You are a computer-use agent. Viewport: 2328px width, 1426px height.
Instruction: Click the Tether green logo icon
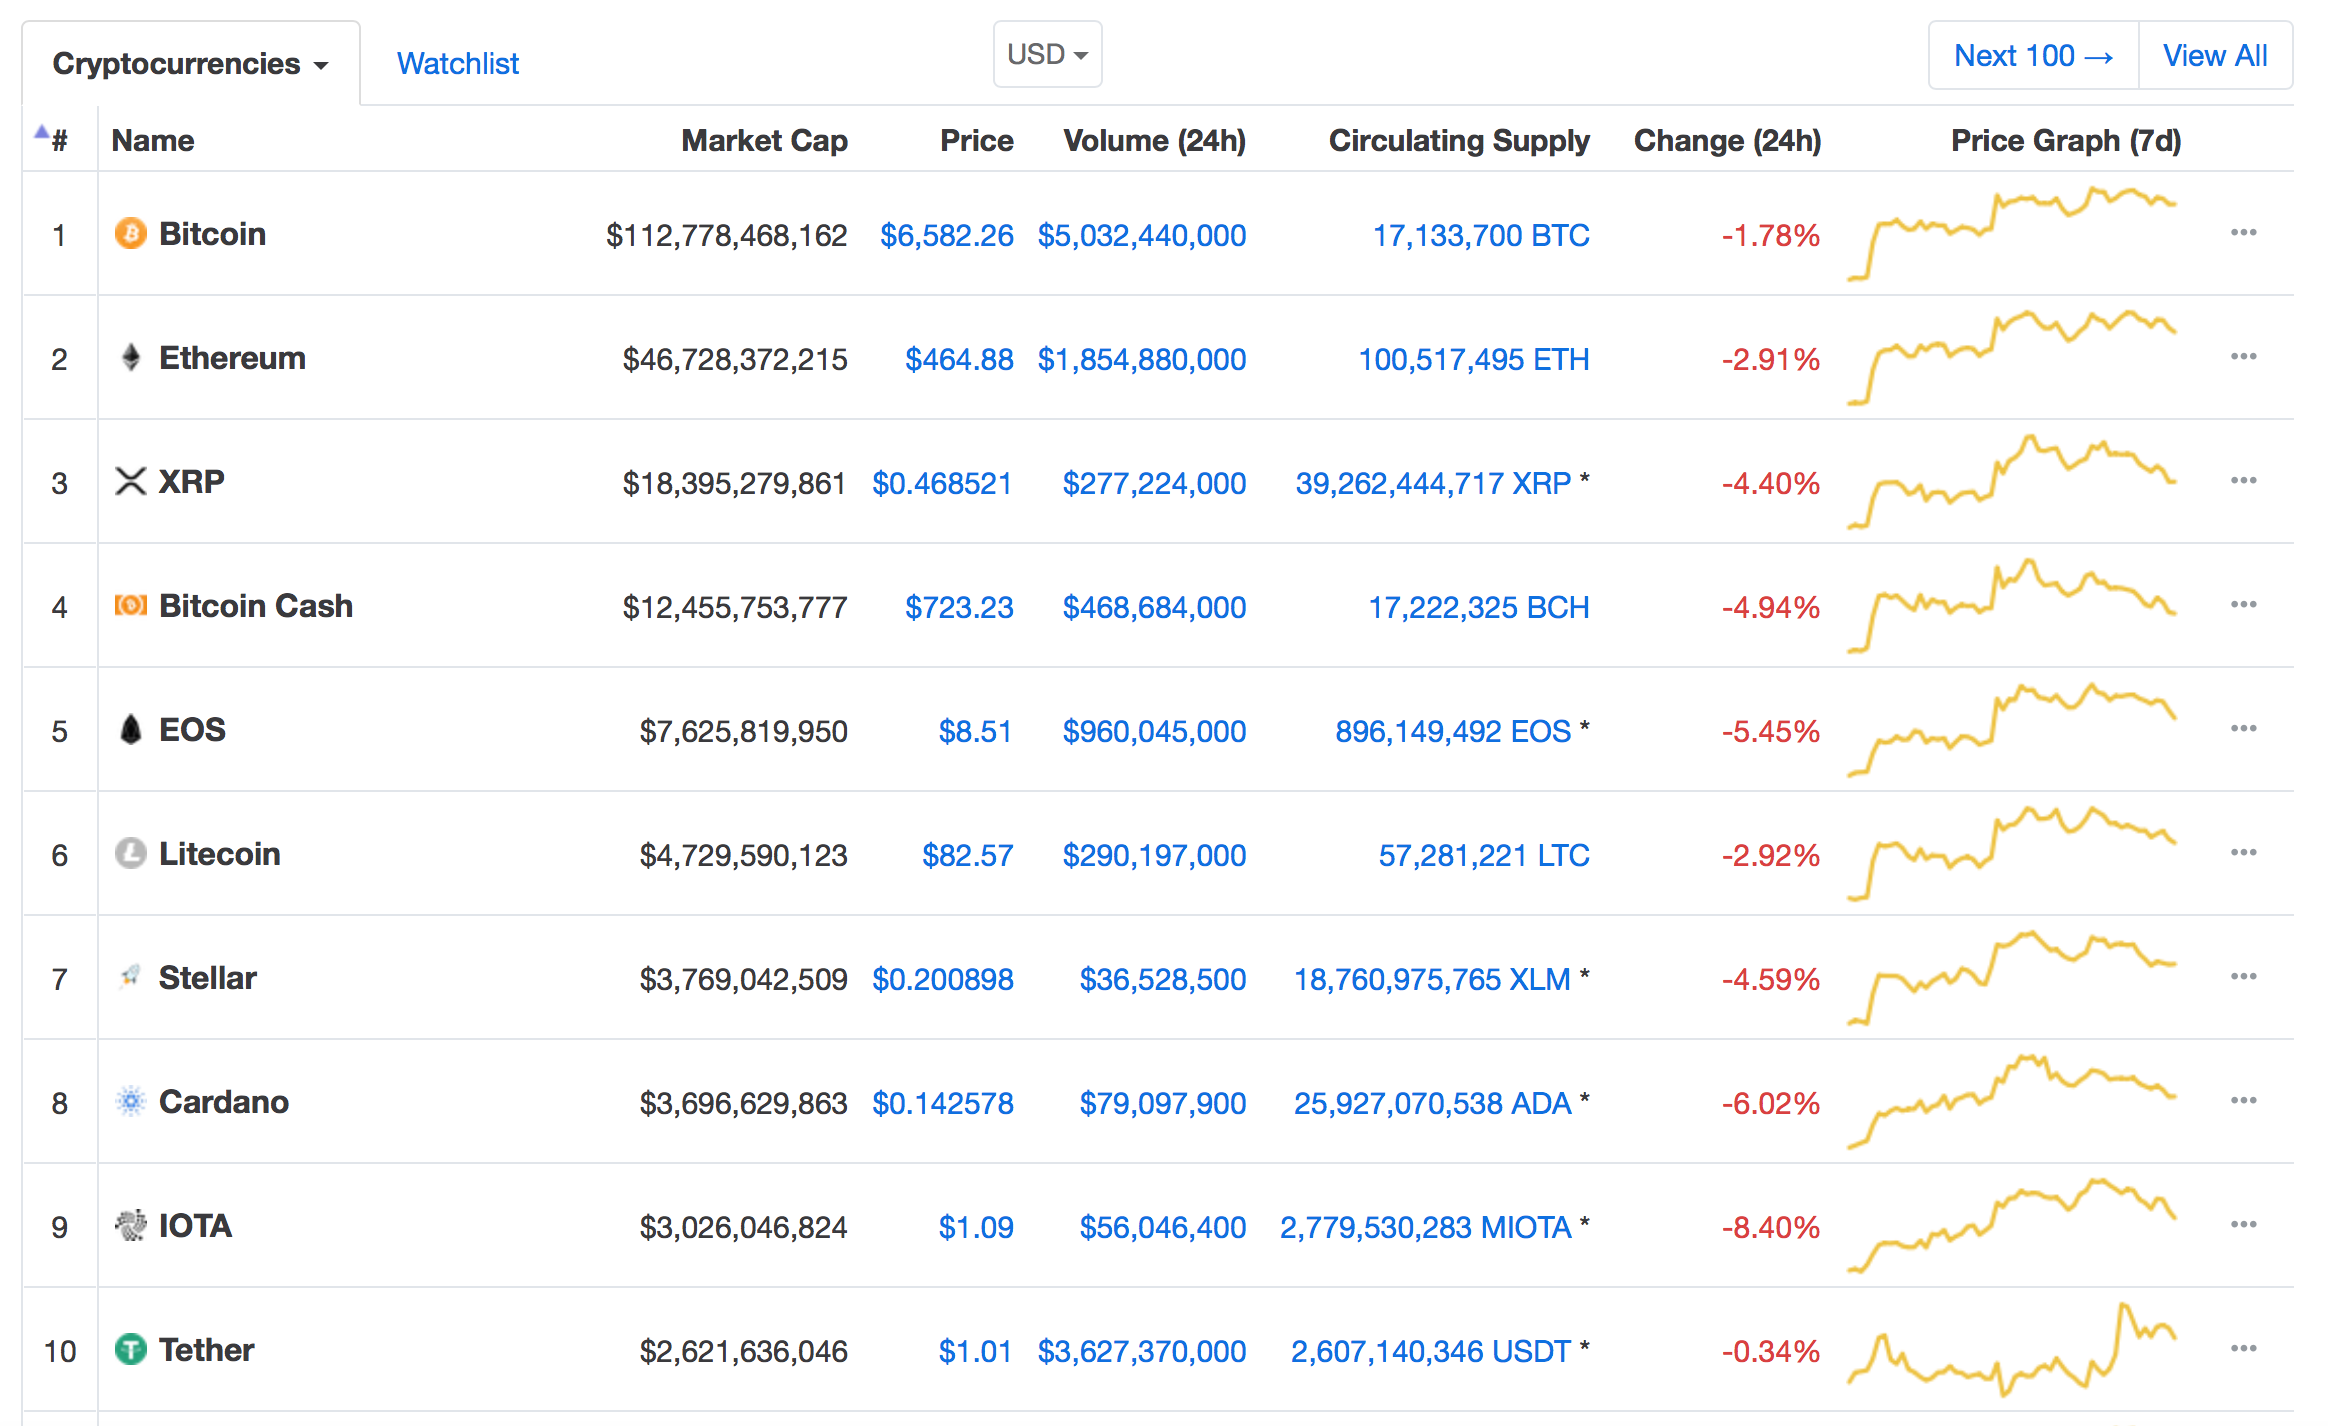tap(130, 1350)
